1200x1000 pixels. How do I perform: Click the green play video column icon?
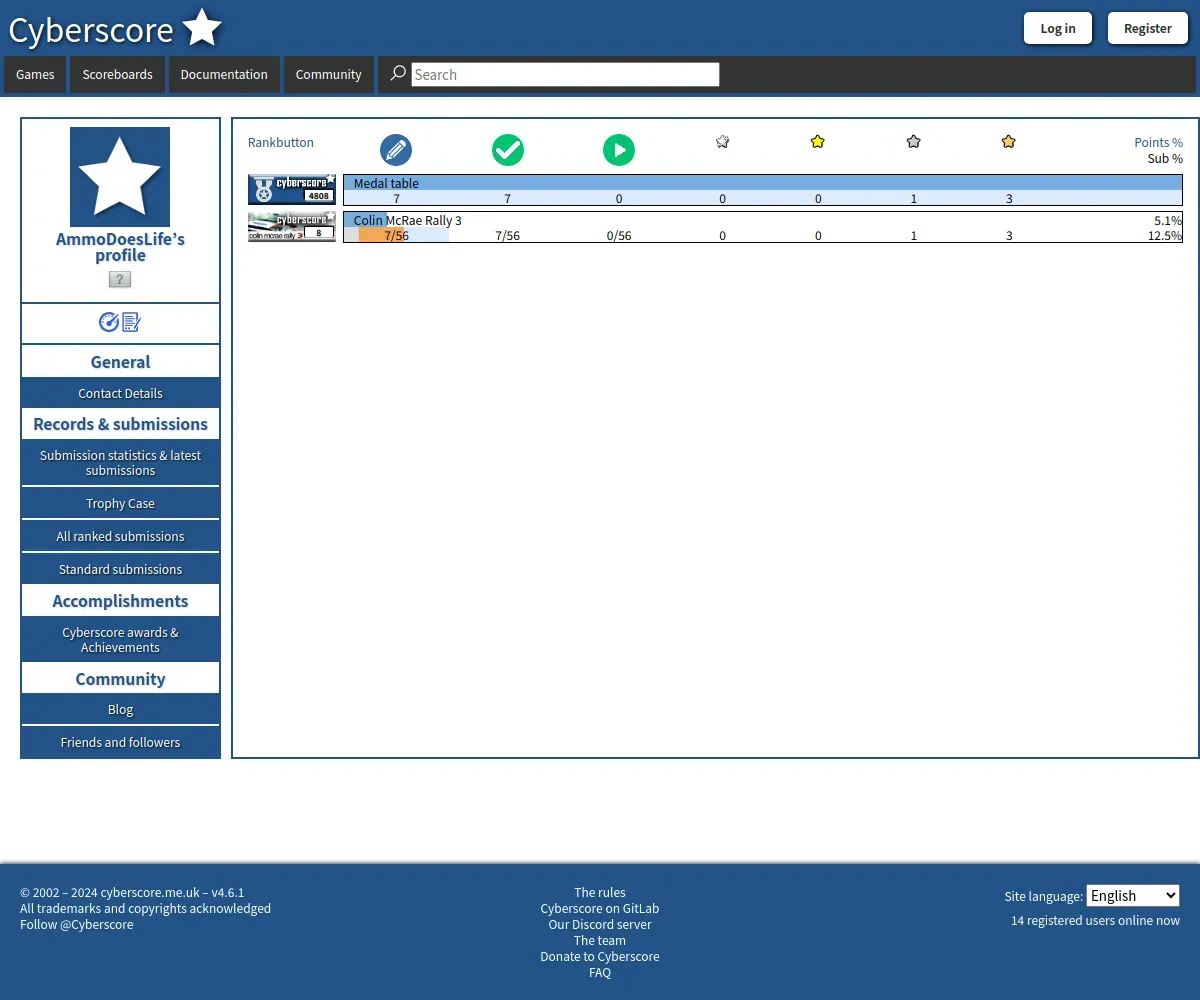[x=619, y=150]
